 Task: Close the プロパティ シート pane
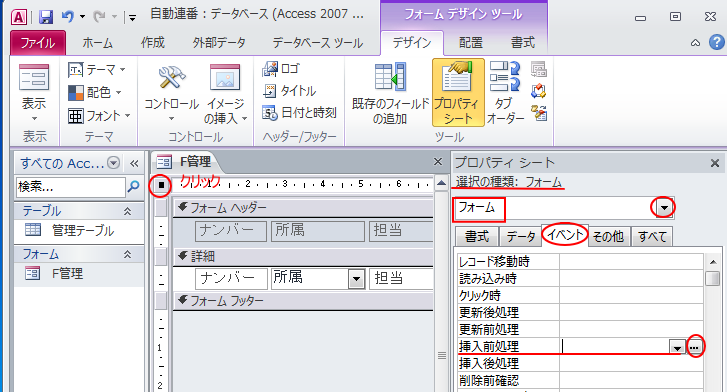coord(715,163)
